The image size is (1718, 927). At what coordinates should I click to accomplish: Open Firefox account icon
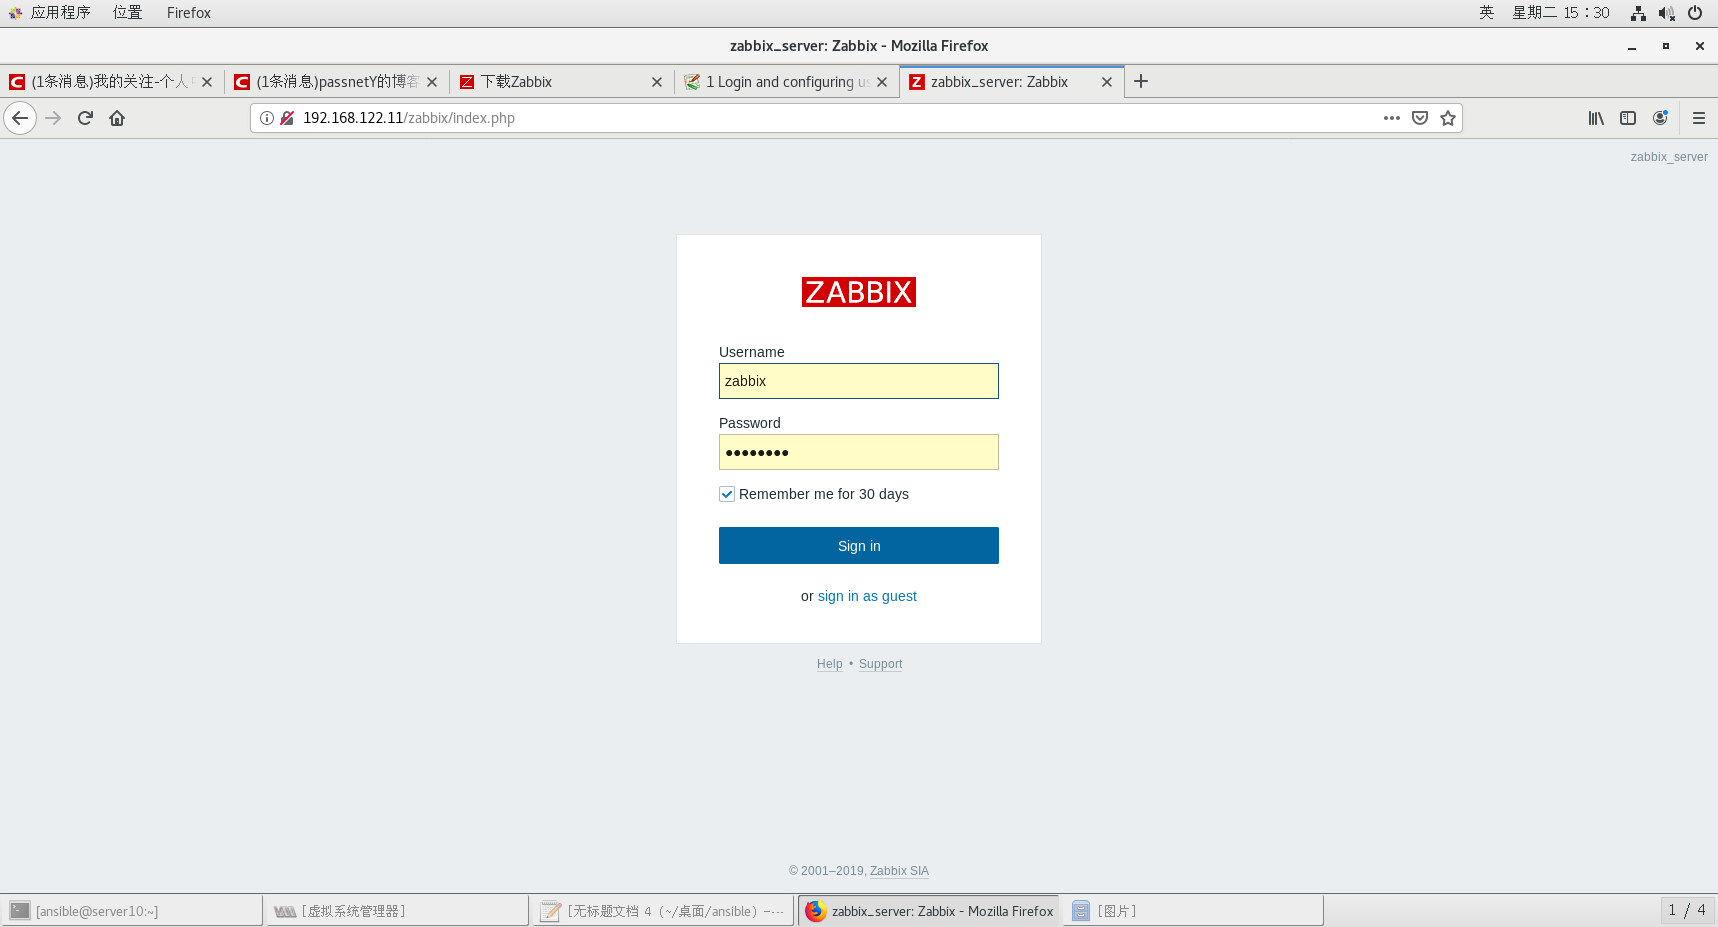pyautogui.click(x=1660, y=118)
